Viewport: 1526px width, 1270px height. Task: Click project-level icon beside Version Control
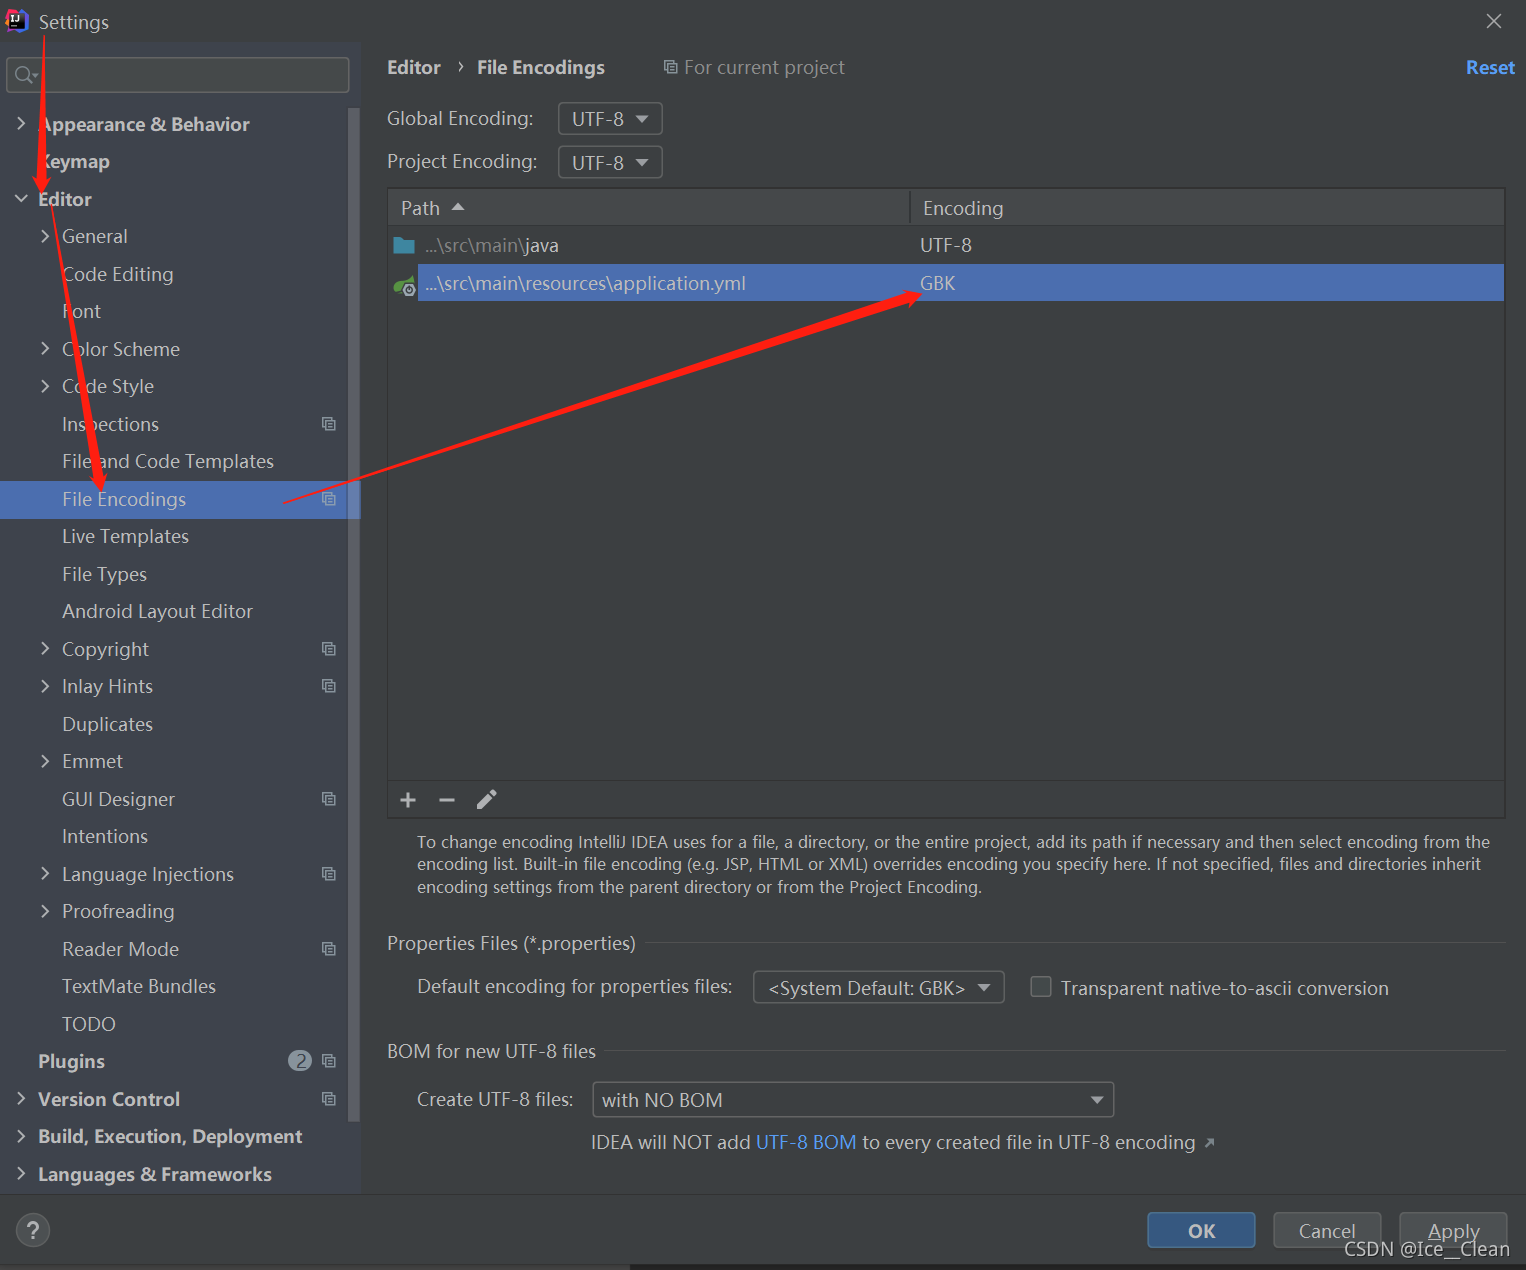pyautogui.click(x=329, y=1099)
